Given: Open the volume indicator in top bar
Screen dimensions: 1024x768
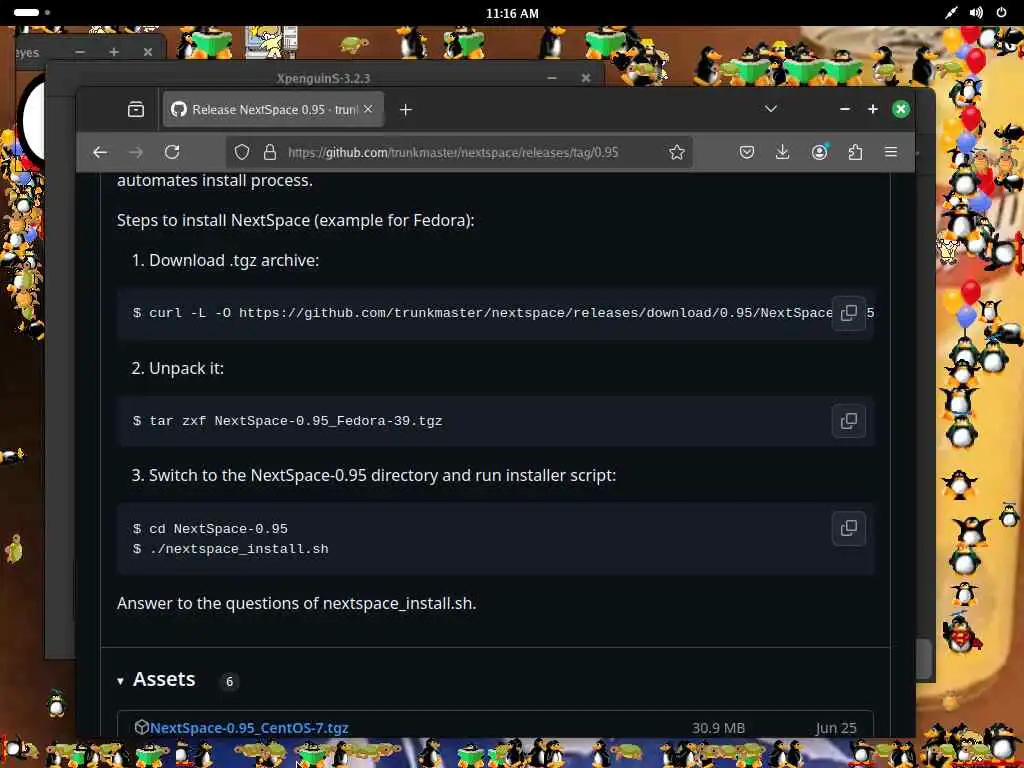Looking at the screenshot, I should [976, 12].
